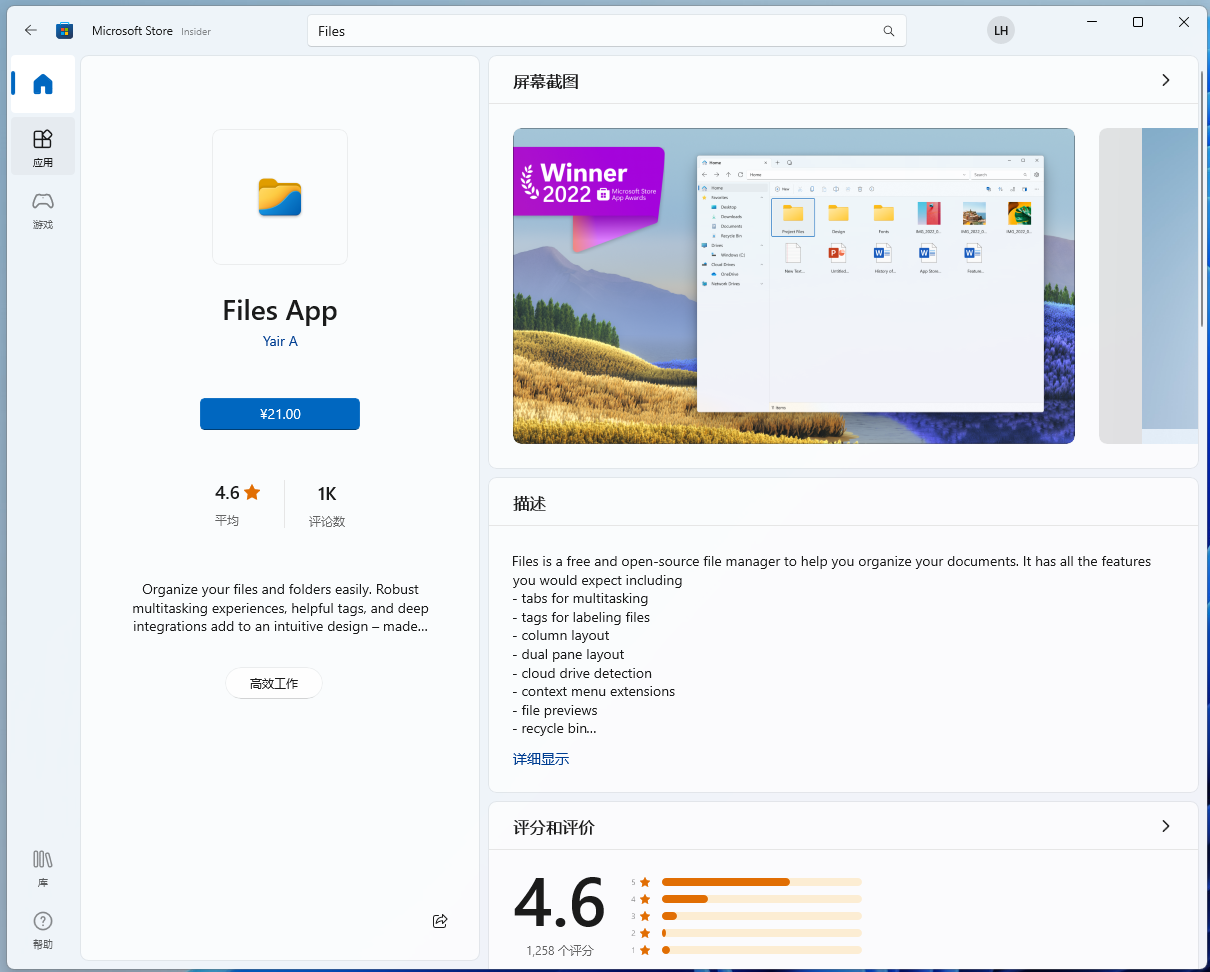Viewport: 1210px width, 972px height.
Task: Click the 1K 评论数 review count
Action: [x=327, y=505]
